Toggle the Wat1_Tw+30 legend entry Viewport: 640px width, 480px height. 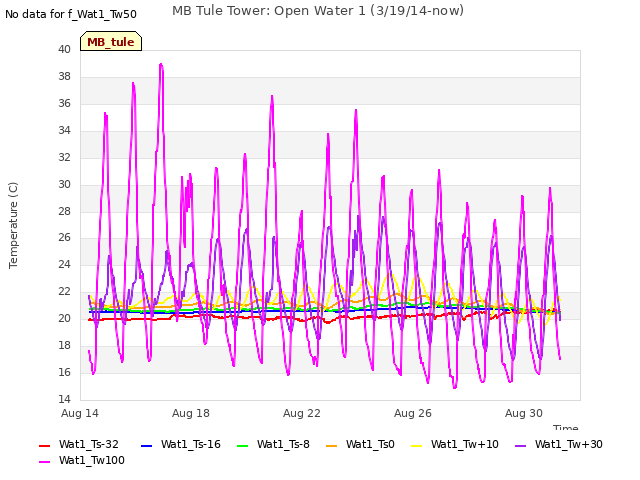(x=559, y=444)
